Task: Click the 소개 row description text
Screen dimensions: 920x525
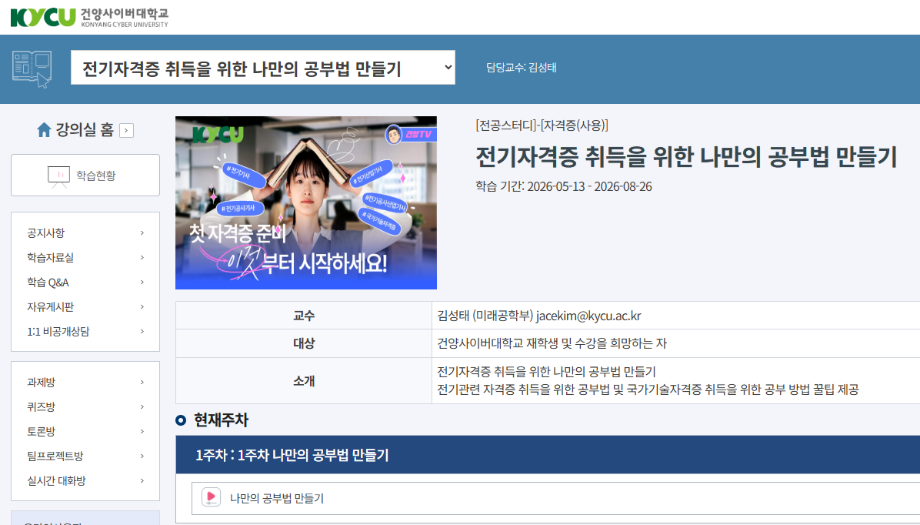Action: (x=648, y=380)
